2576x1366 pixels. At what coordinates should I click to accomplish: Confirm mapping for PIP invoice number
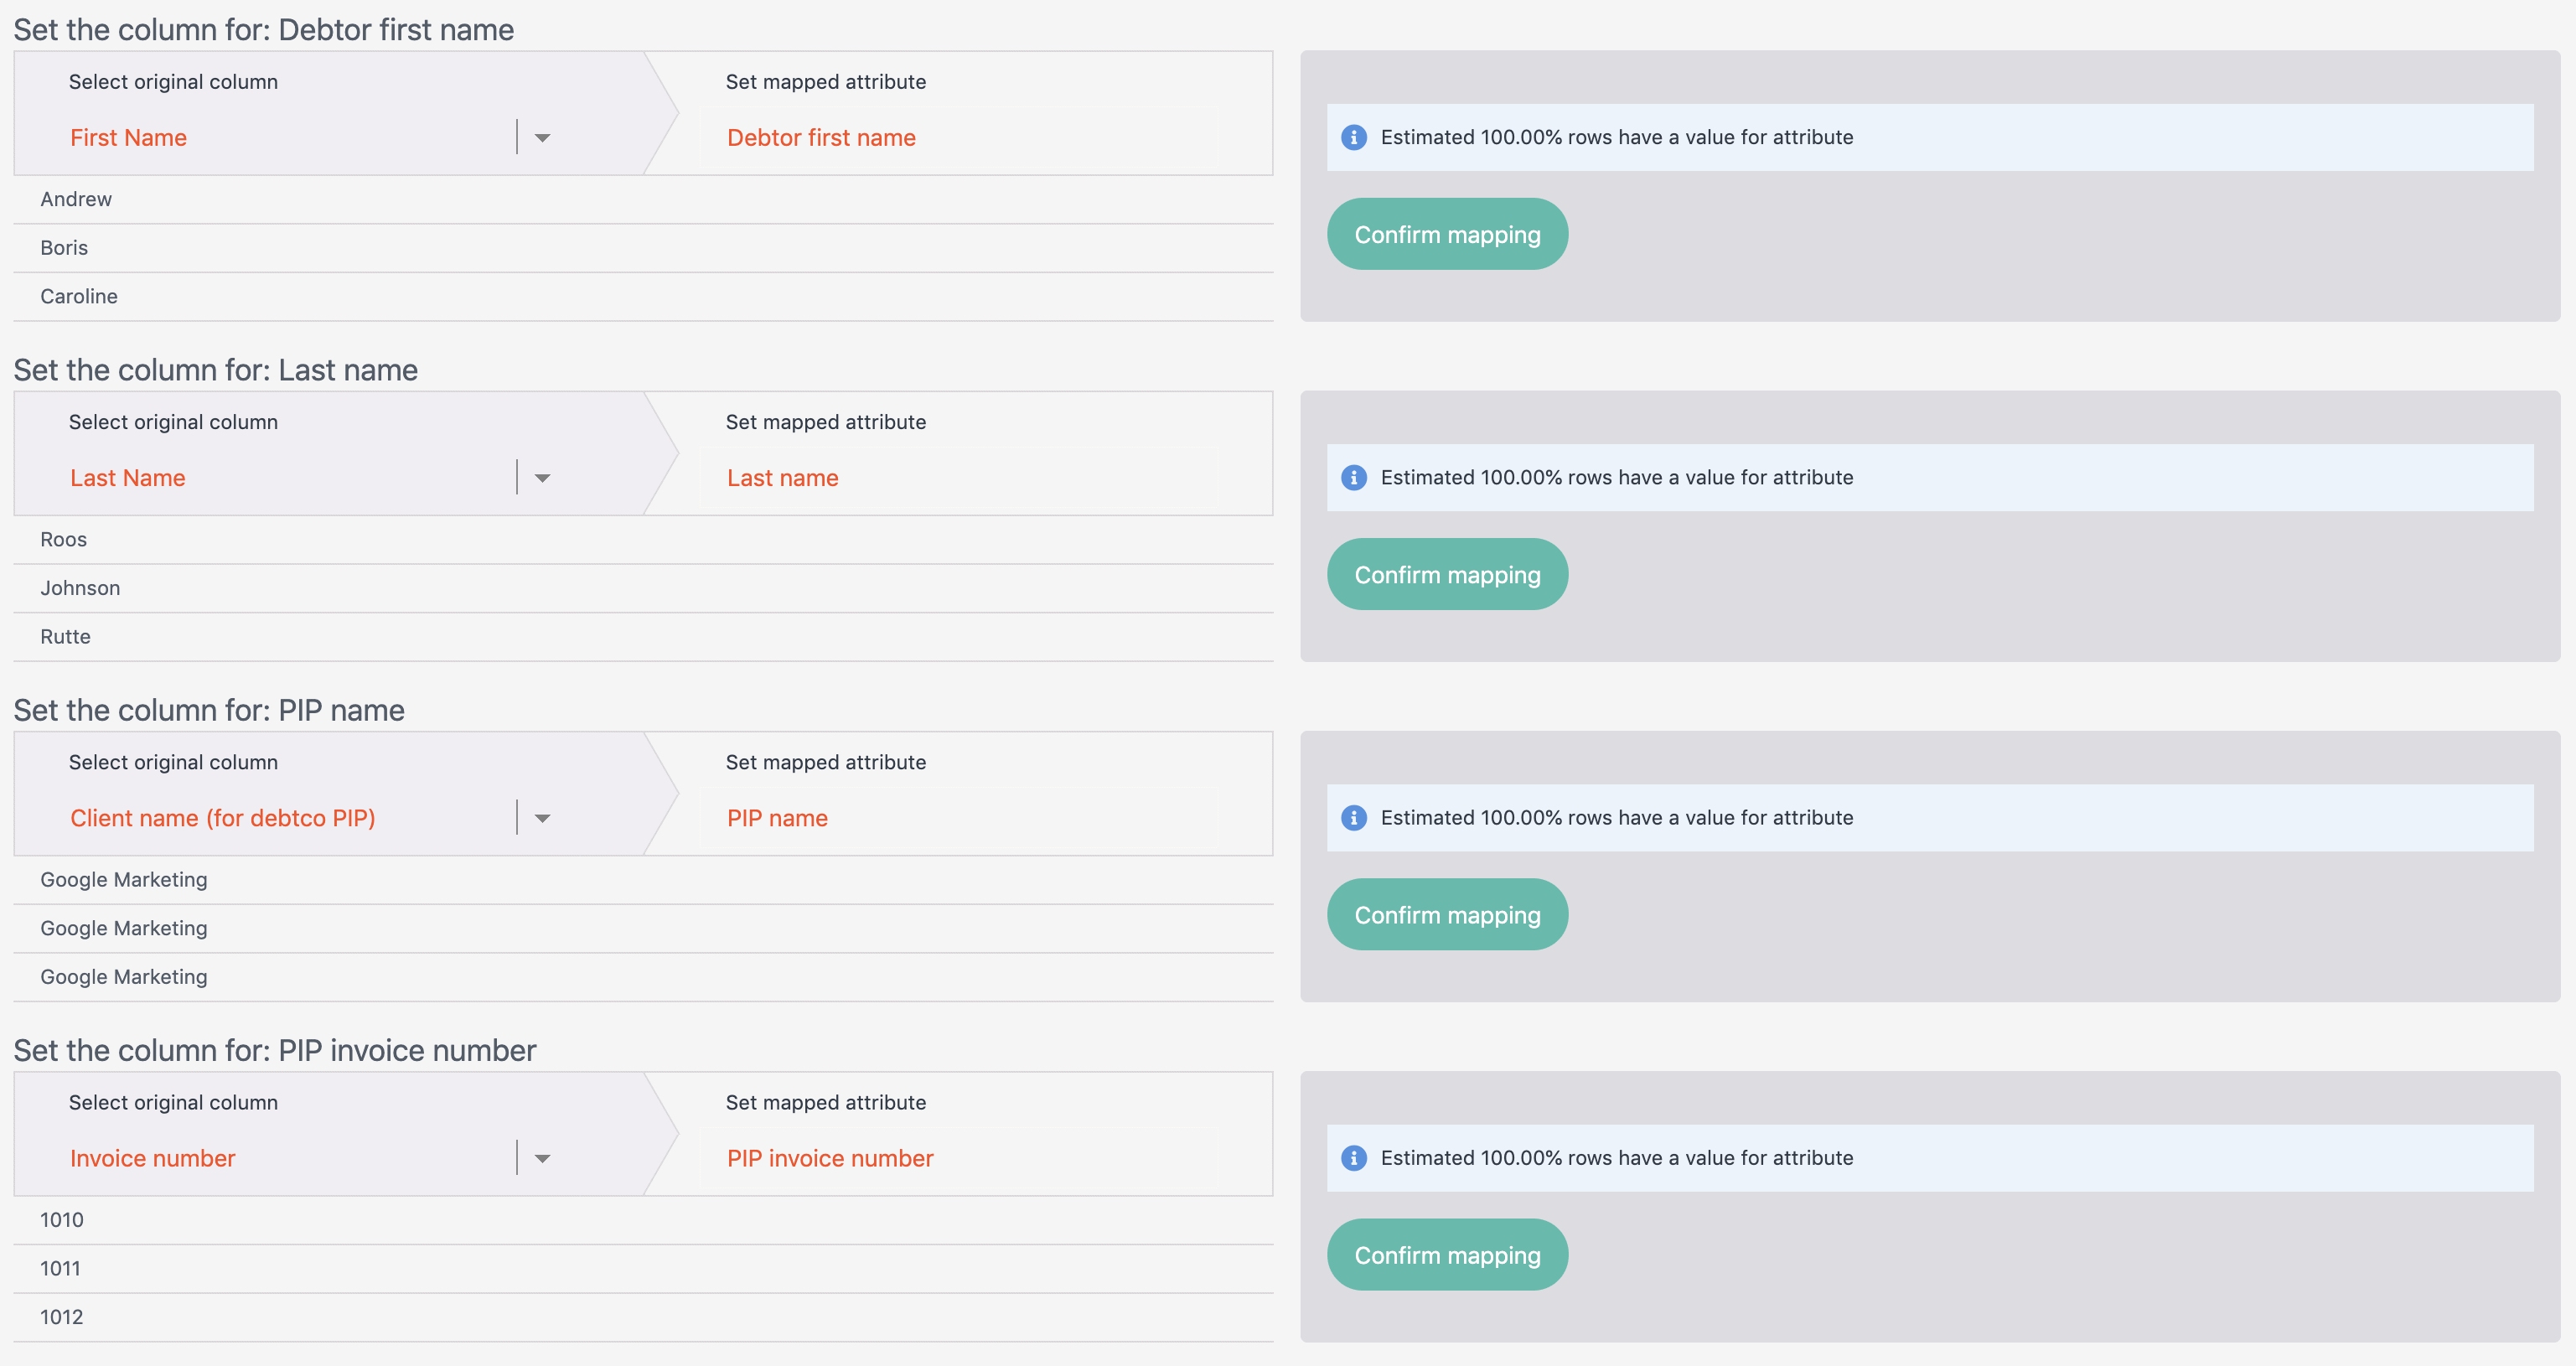tap(1446, 1254)
